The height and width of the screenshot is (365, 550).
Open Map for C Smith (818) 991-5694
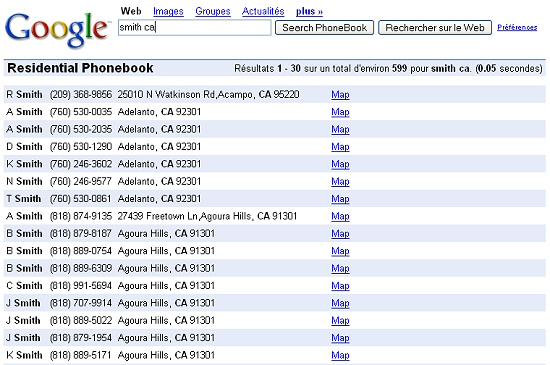pyautogui.click(x=340, y=286)
